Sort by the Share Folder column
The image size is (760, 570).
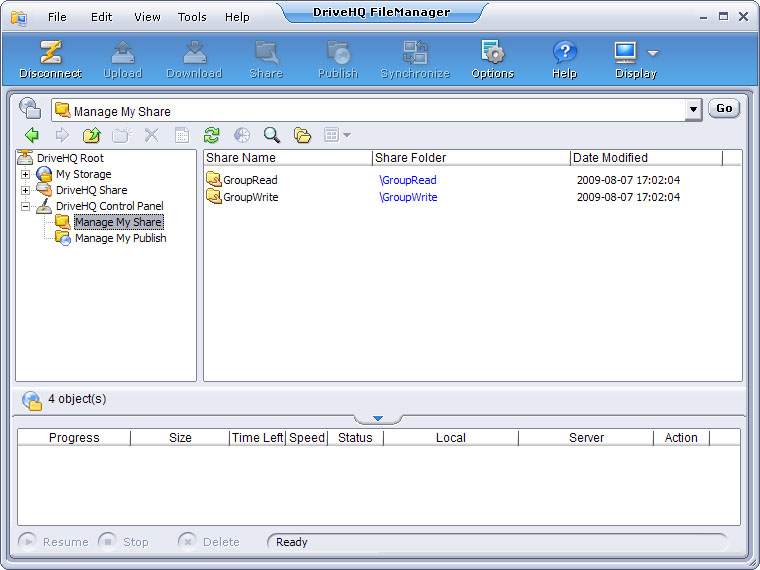tap(472, 158)
